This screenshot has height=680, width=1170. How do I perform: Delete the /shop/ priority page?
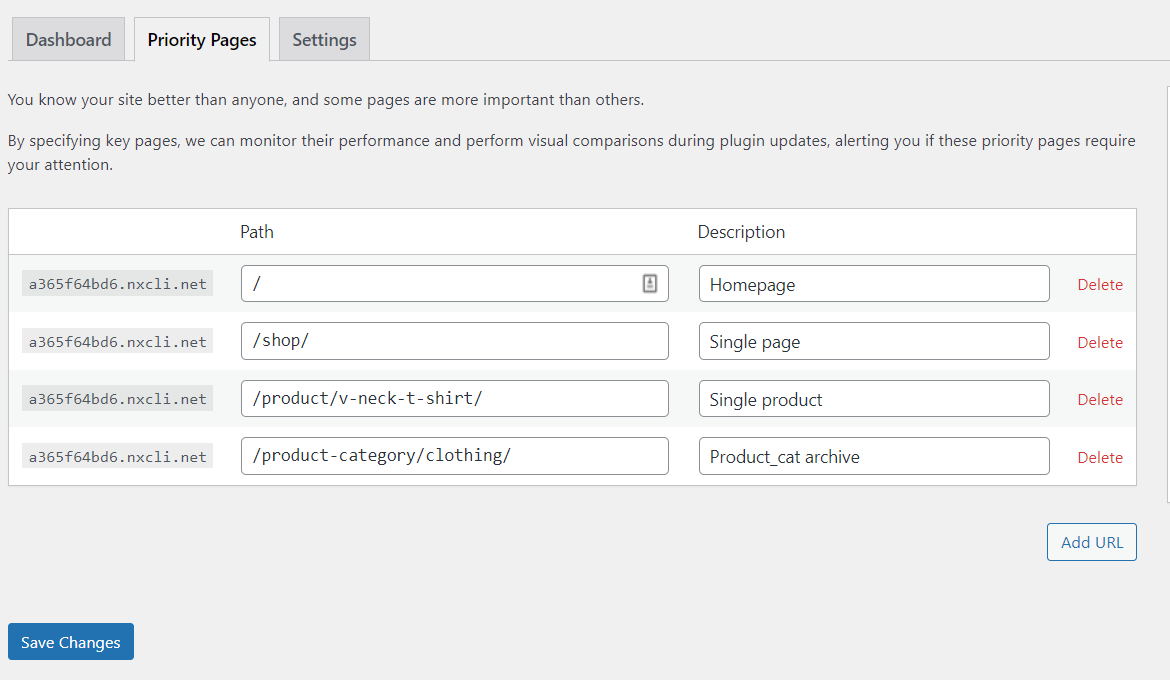pos(1100,343)
